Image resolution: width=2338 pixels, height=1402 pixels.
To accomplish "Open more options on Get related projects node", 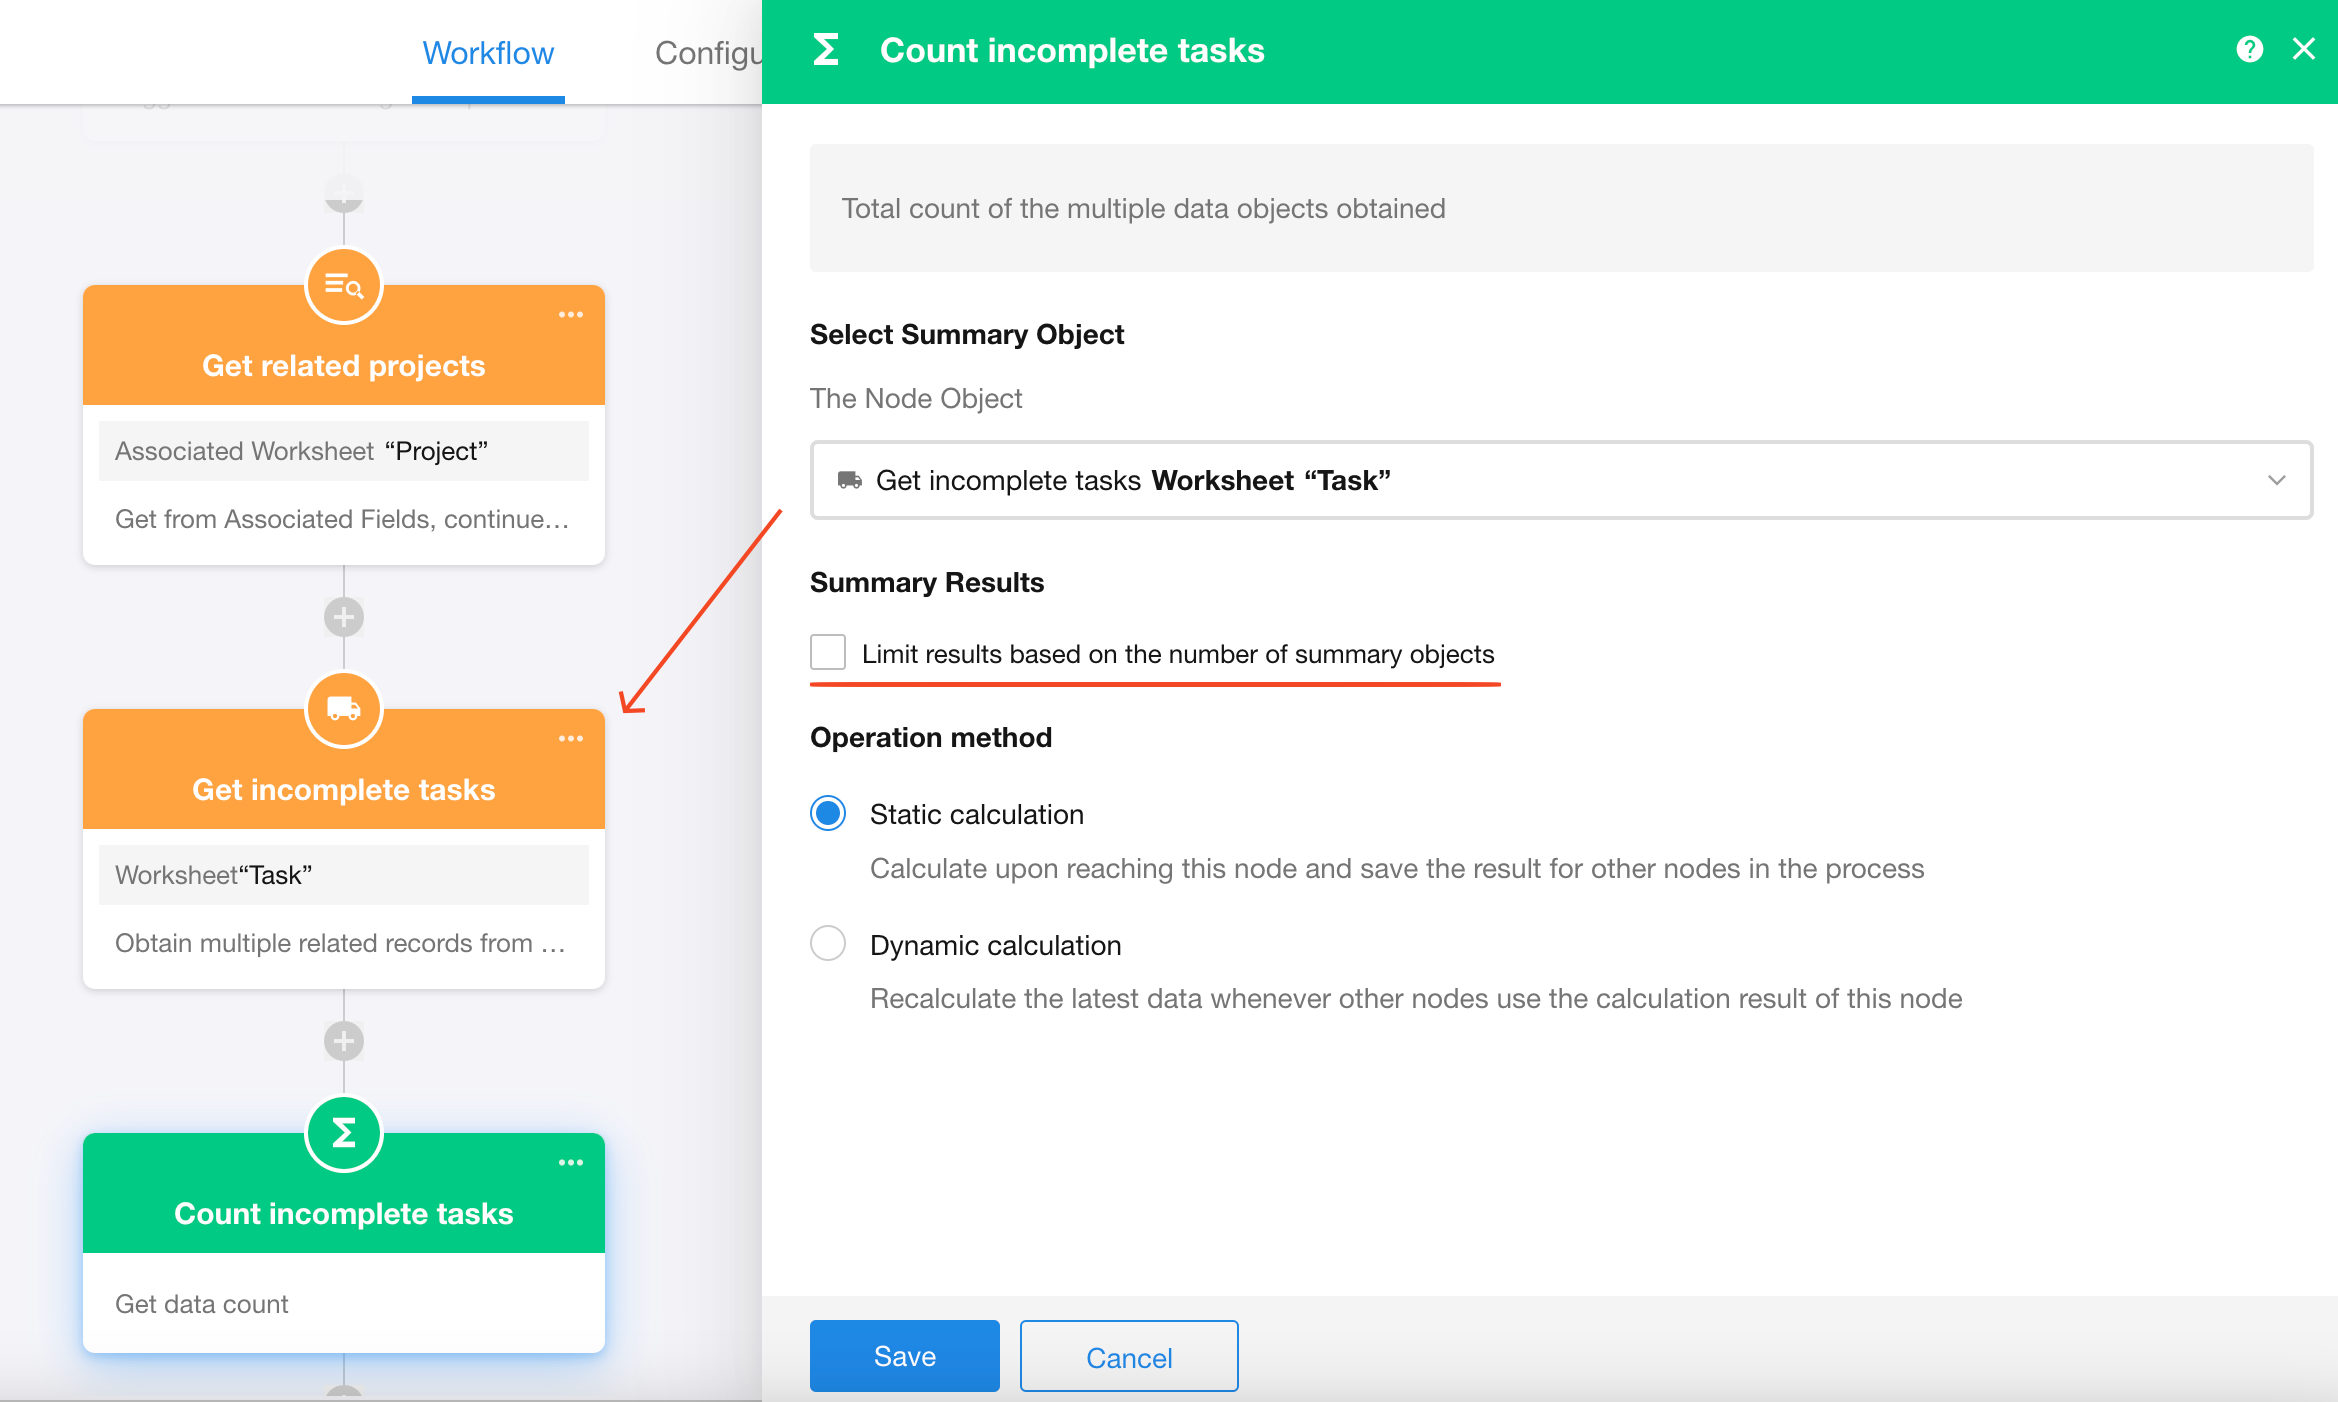I will click(x=571, y=315).
